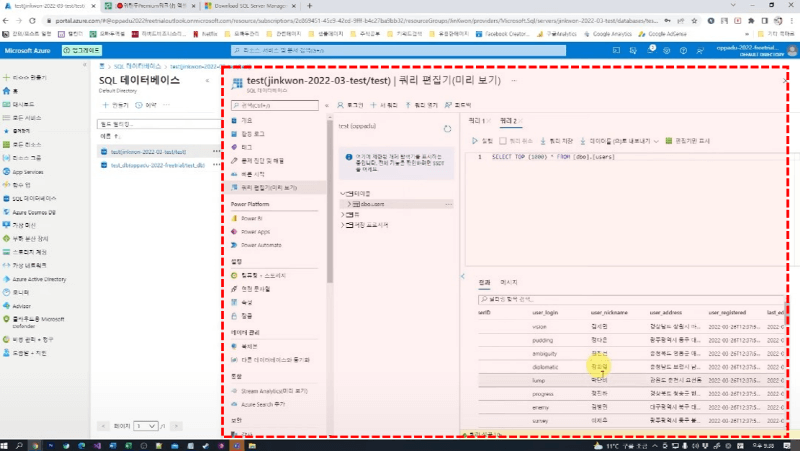
Task: Click the user_nickname column header
Action: (609, 312)
